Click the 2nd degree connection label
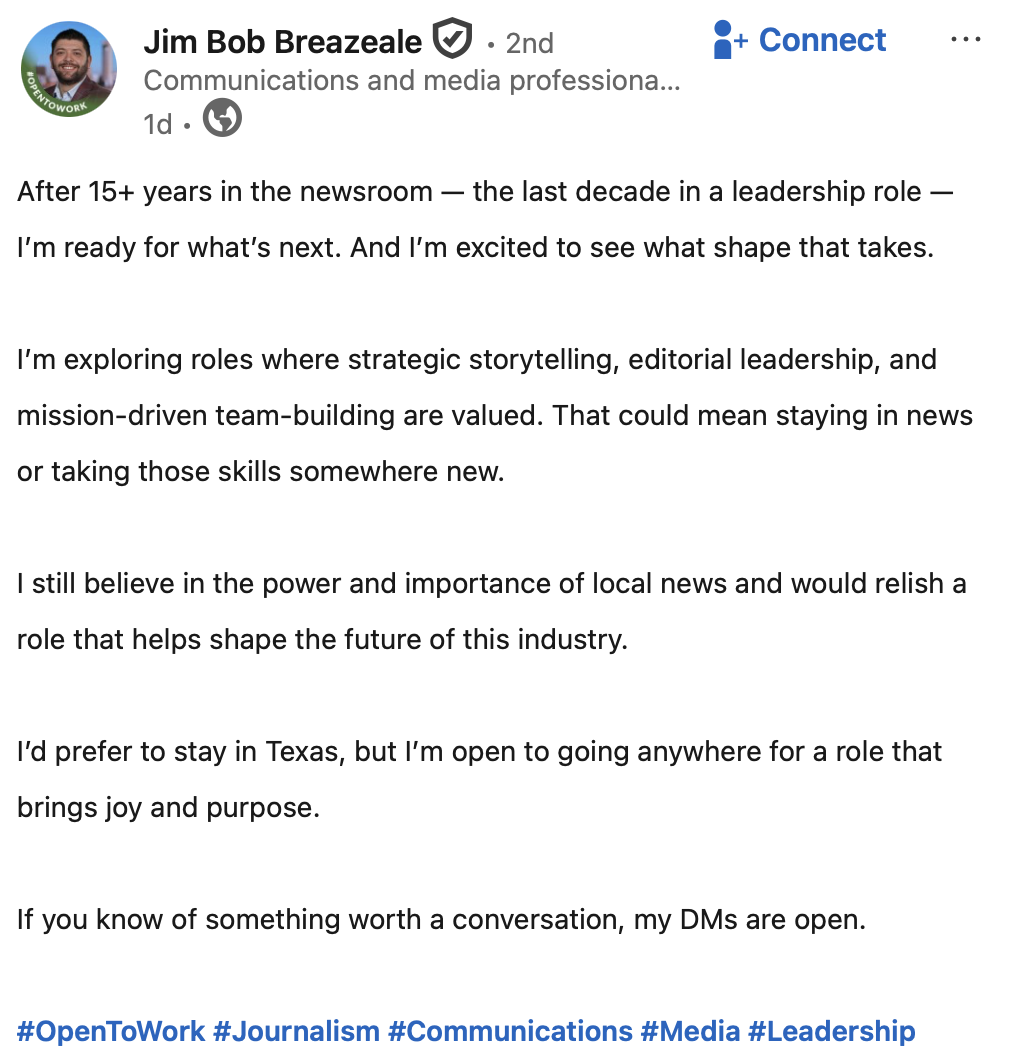 529,43
